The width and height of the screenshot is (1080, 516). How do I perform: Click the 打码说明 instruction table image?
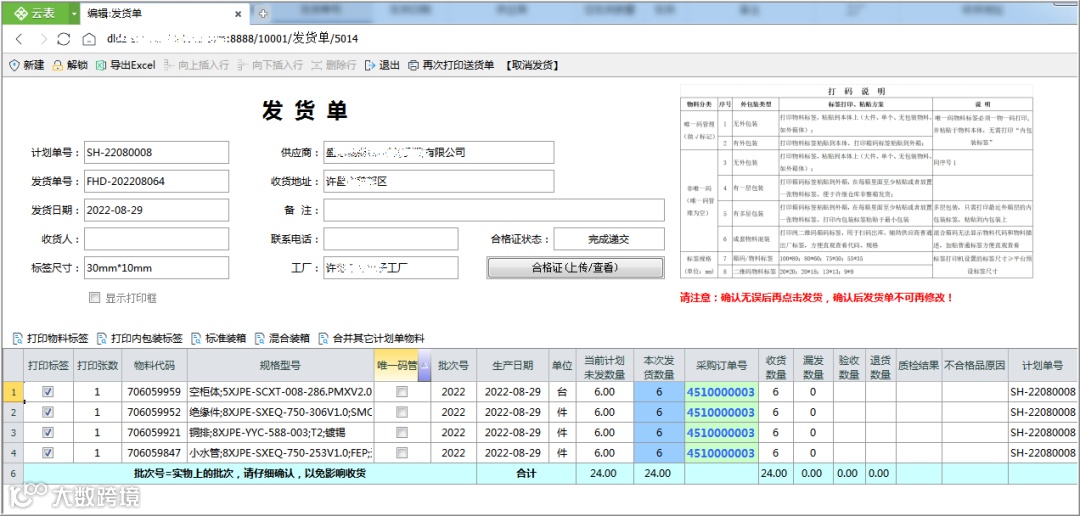tap(856, 181)
